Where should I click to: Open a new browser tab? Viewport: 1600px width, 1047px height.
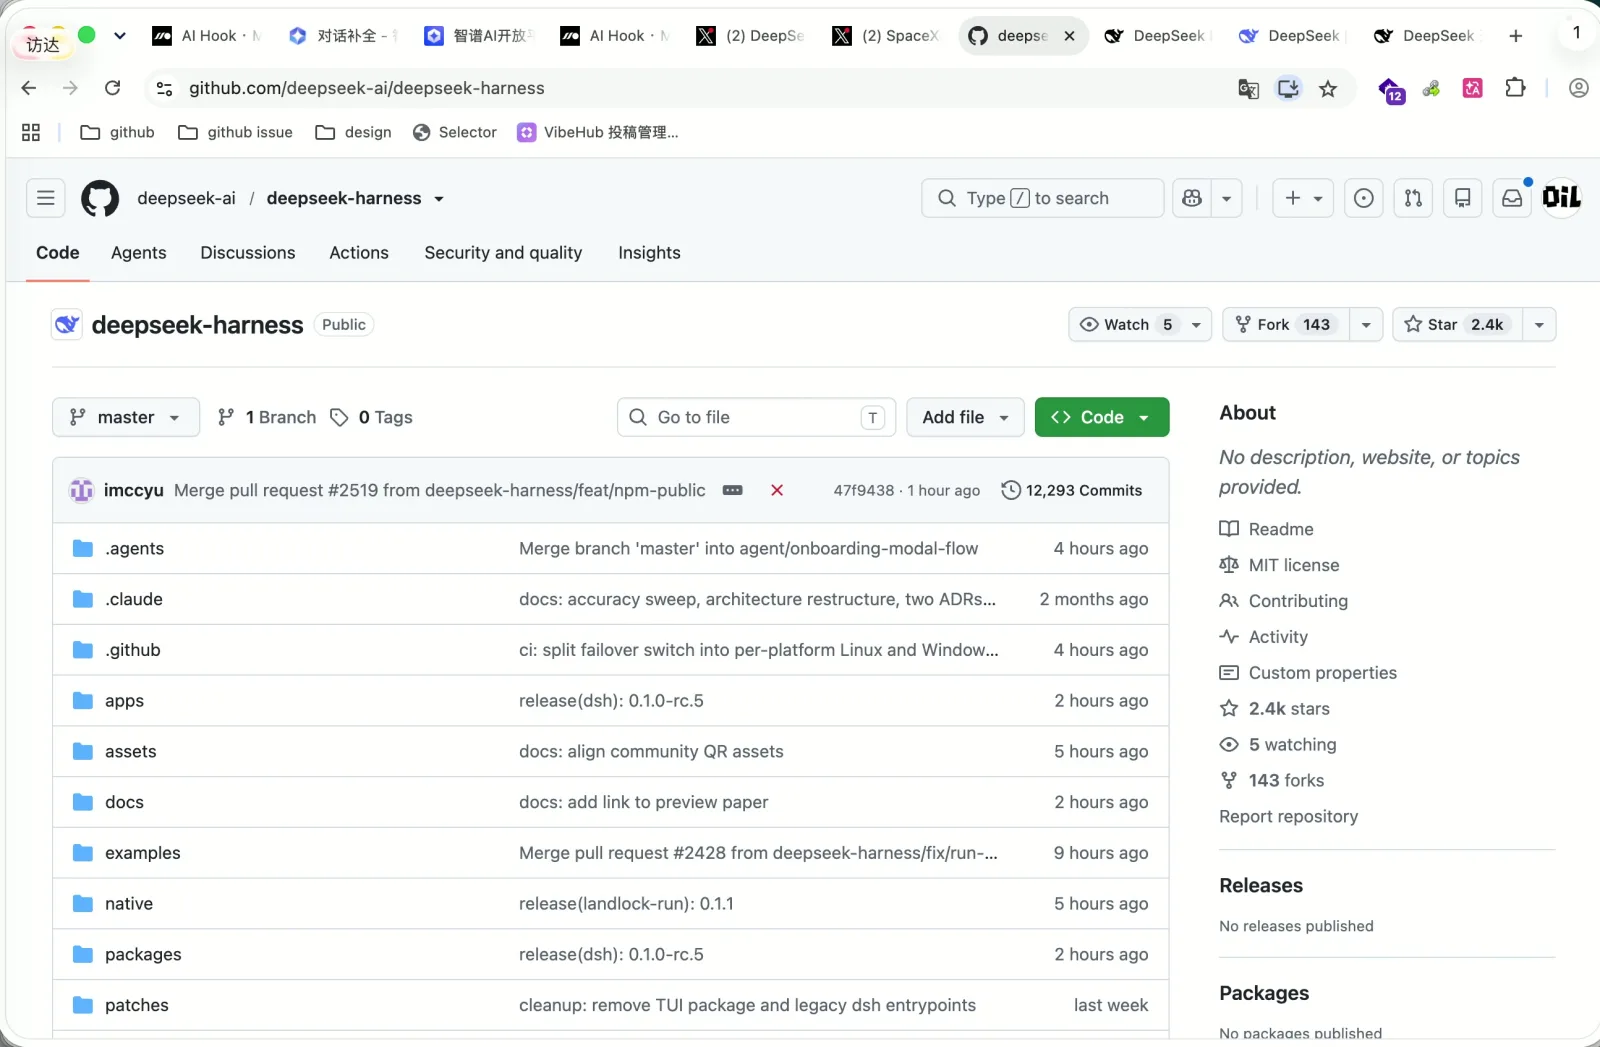tap(1516, 36)
